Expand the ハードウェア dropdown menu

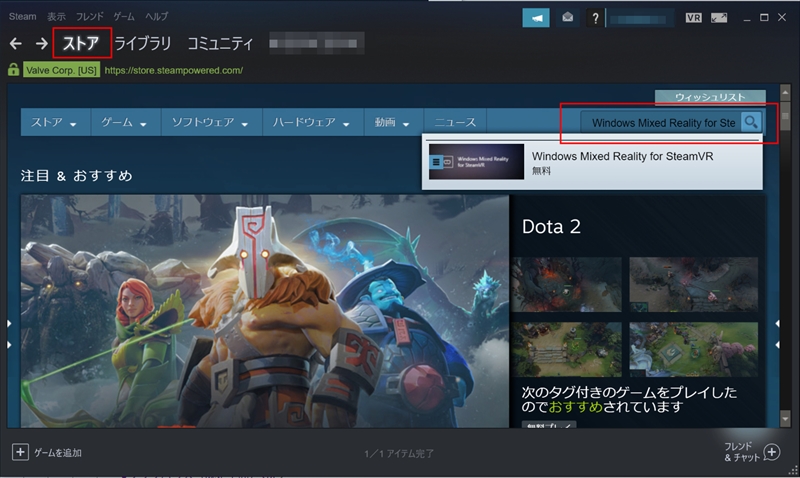click(x=312, y=123)
